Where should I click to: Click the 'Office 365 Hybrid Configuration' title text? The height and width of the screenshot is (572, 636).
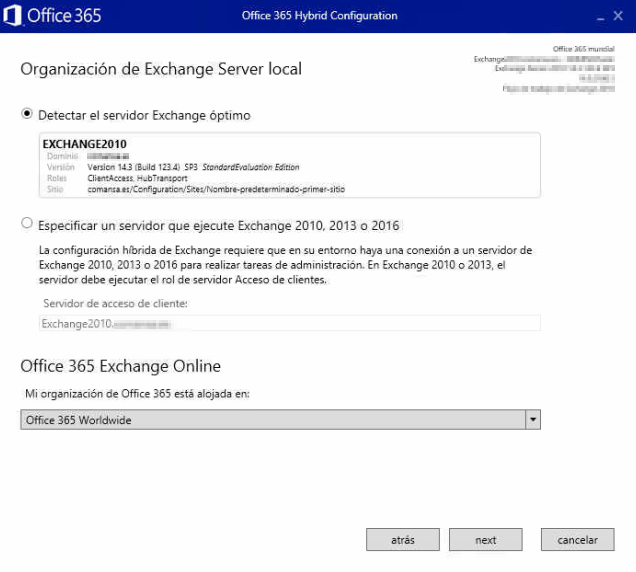pos(320,16)
